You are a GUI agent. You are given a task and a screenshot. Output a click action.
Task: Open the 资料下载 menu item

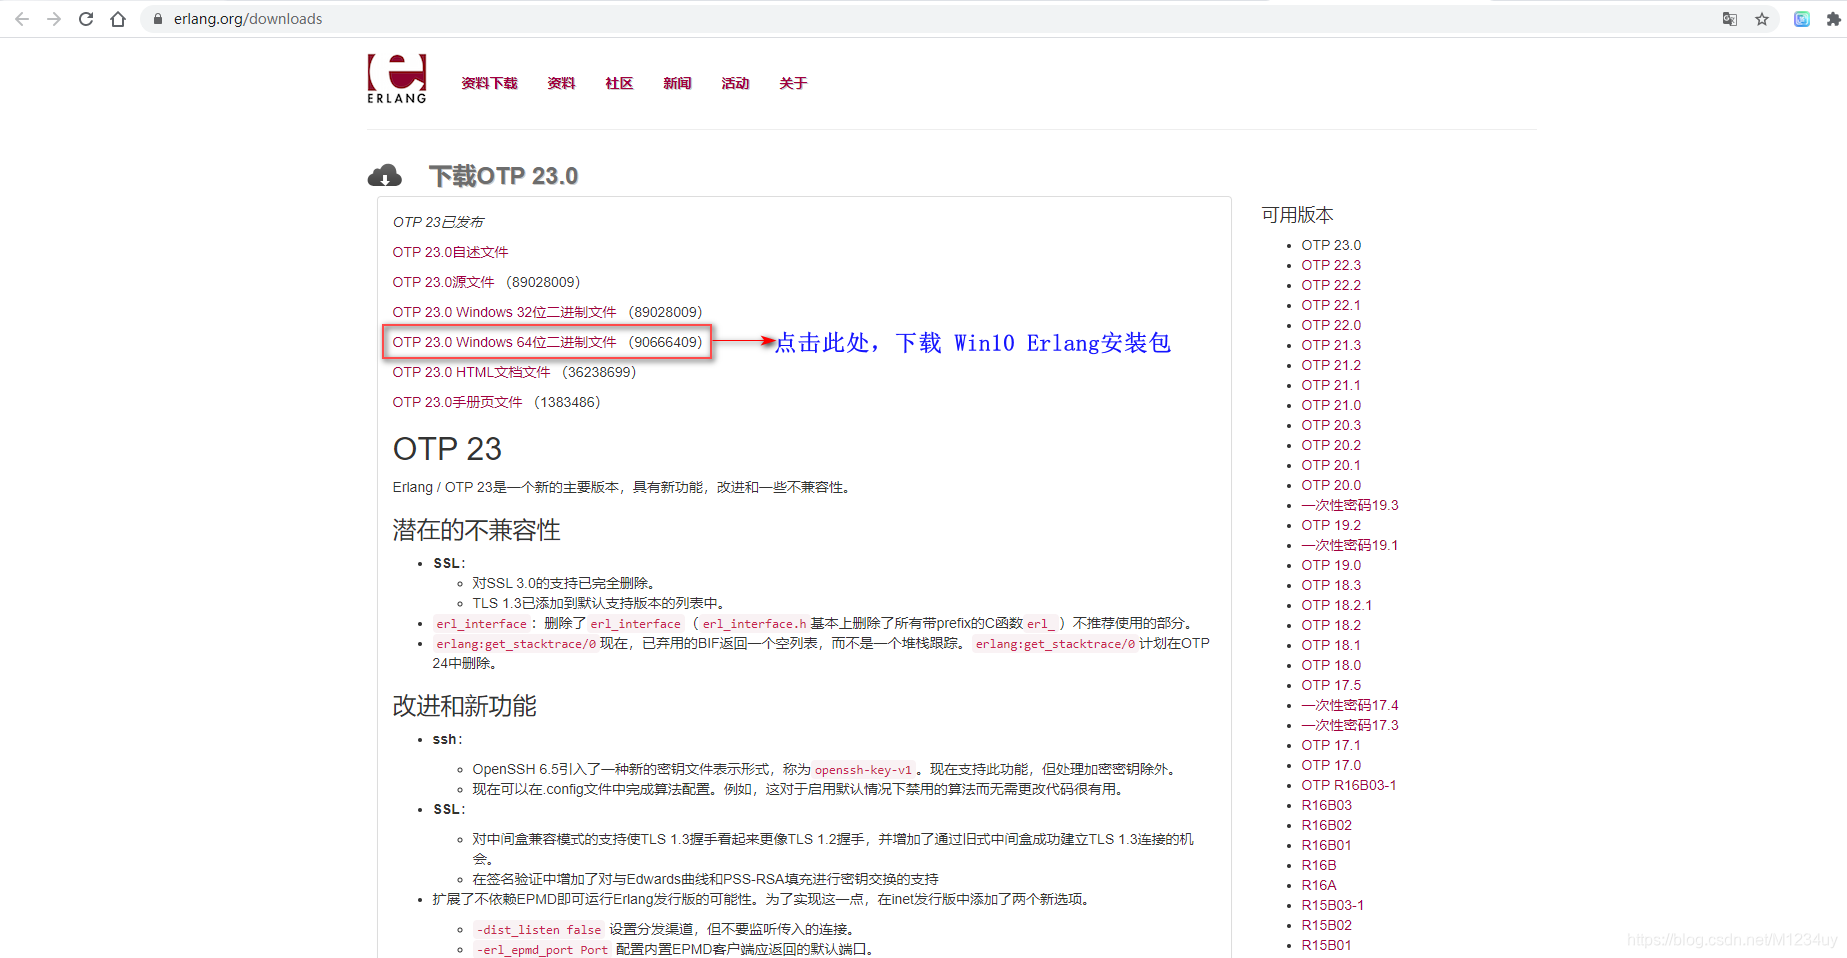click(489, 83)
